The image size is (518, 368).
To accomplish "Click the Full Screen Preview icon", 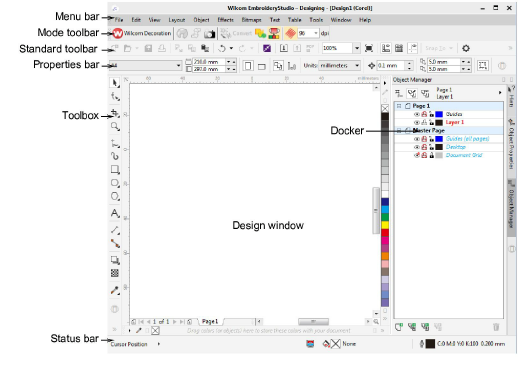I will click(x=369, y=48).
